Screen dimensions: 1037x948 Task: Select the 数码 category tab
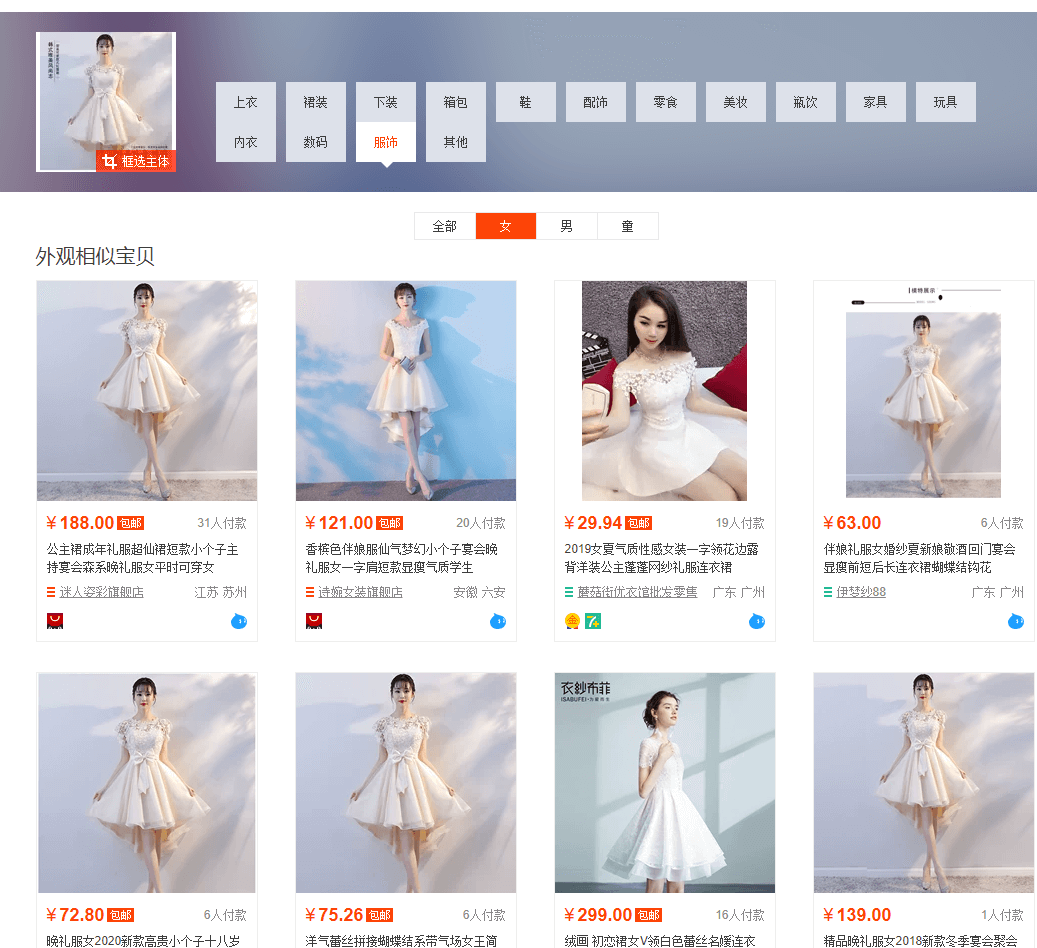315,142
